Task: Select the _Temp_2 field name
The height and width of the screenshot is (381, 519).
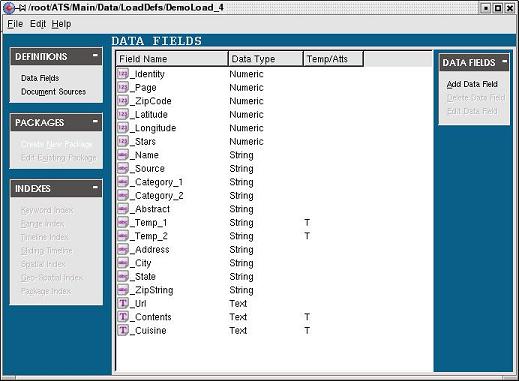Action: (149, 236)
